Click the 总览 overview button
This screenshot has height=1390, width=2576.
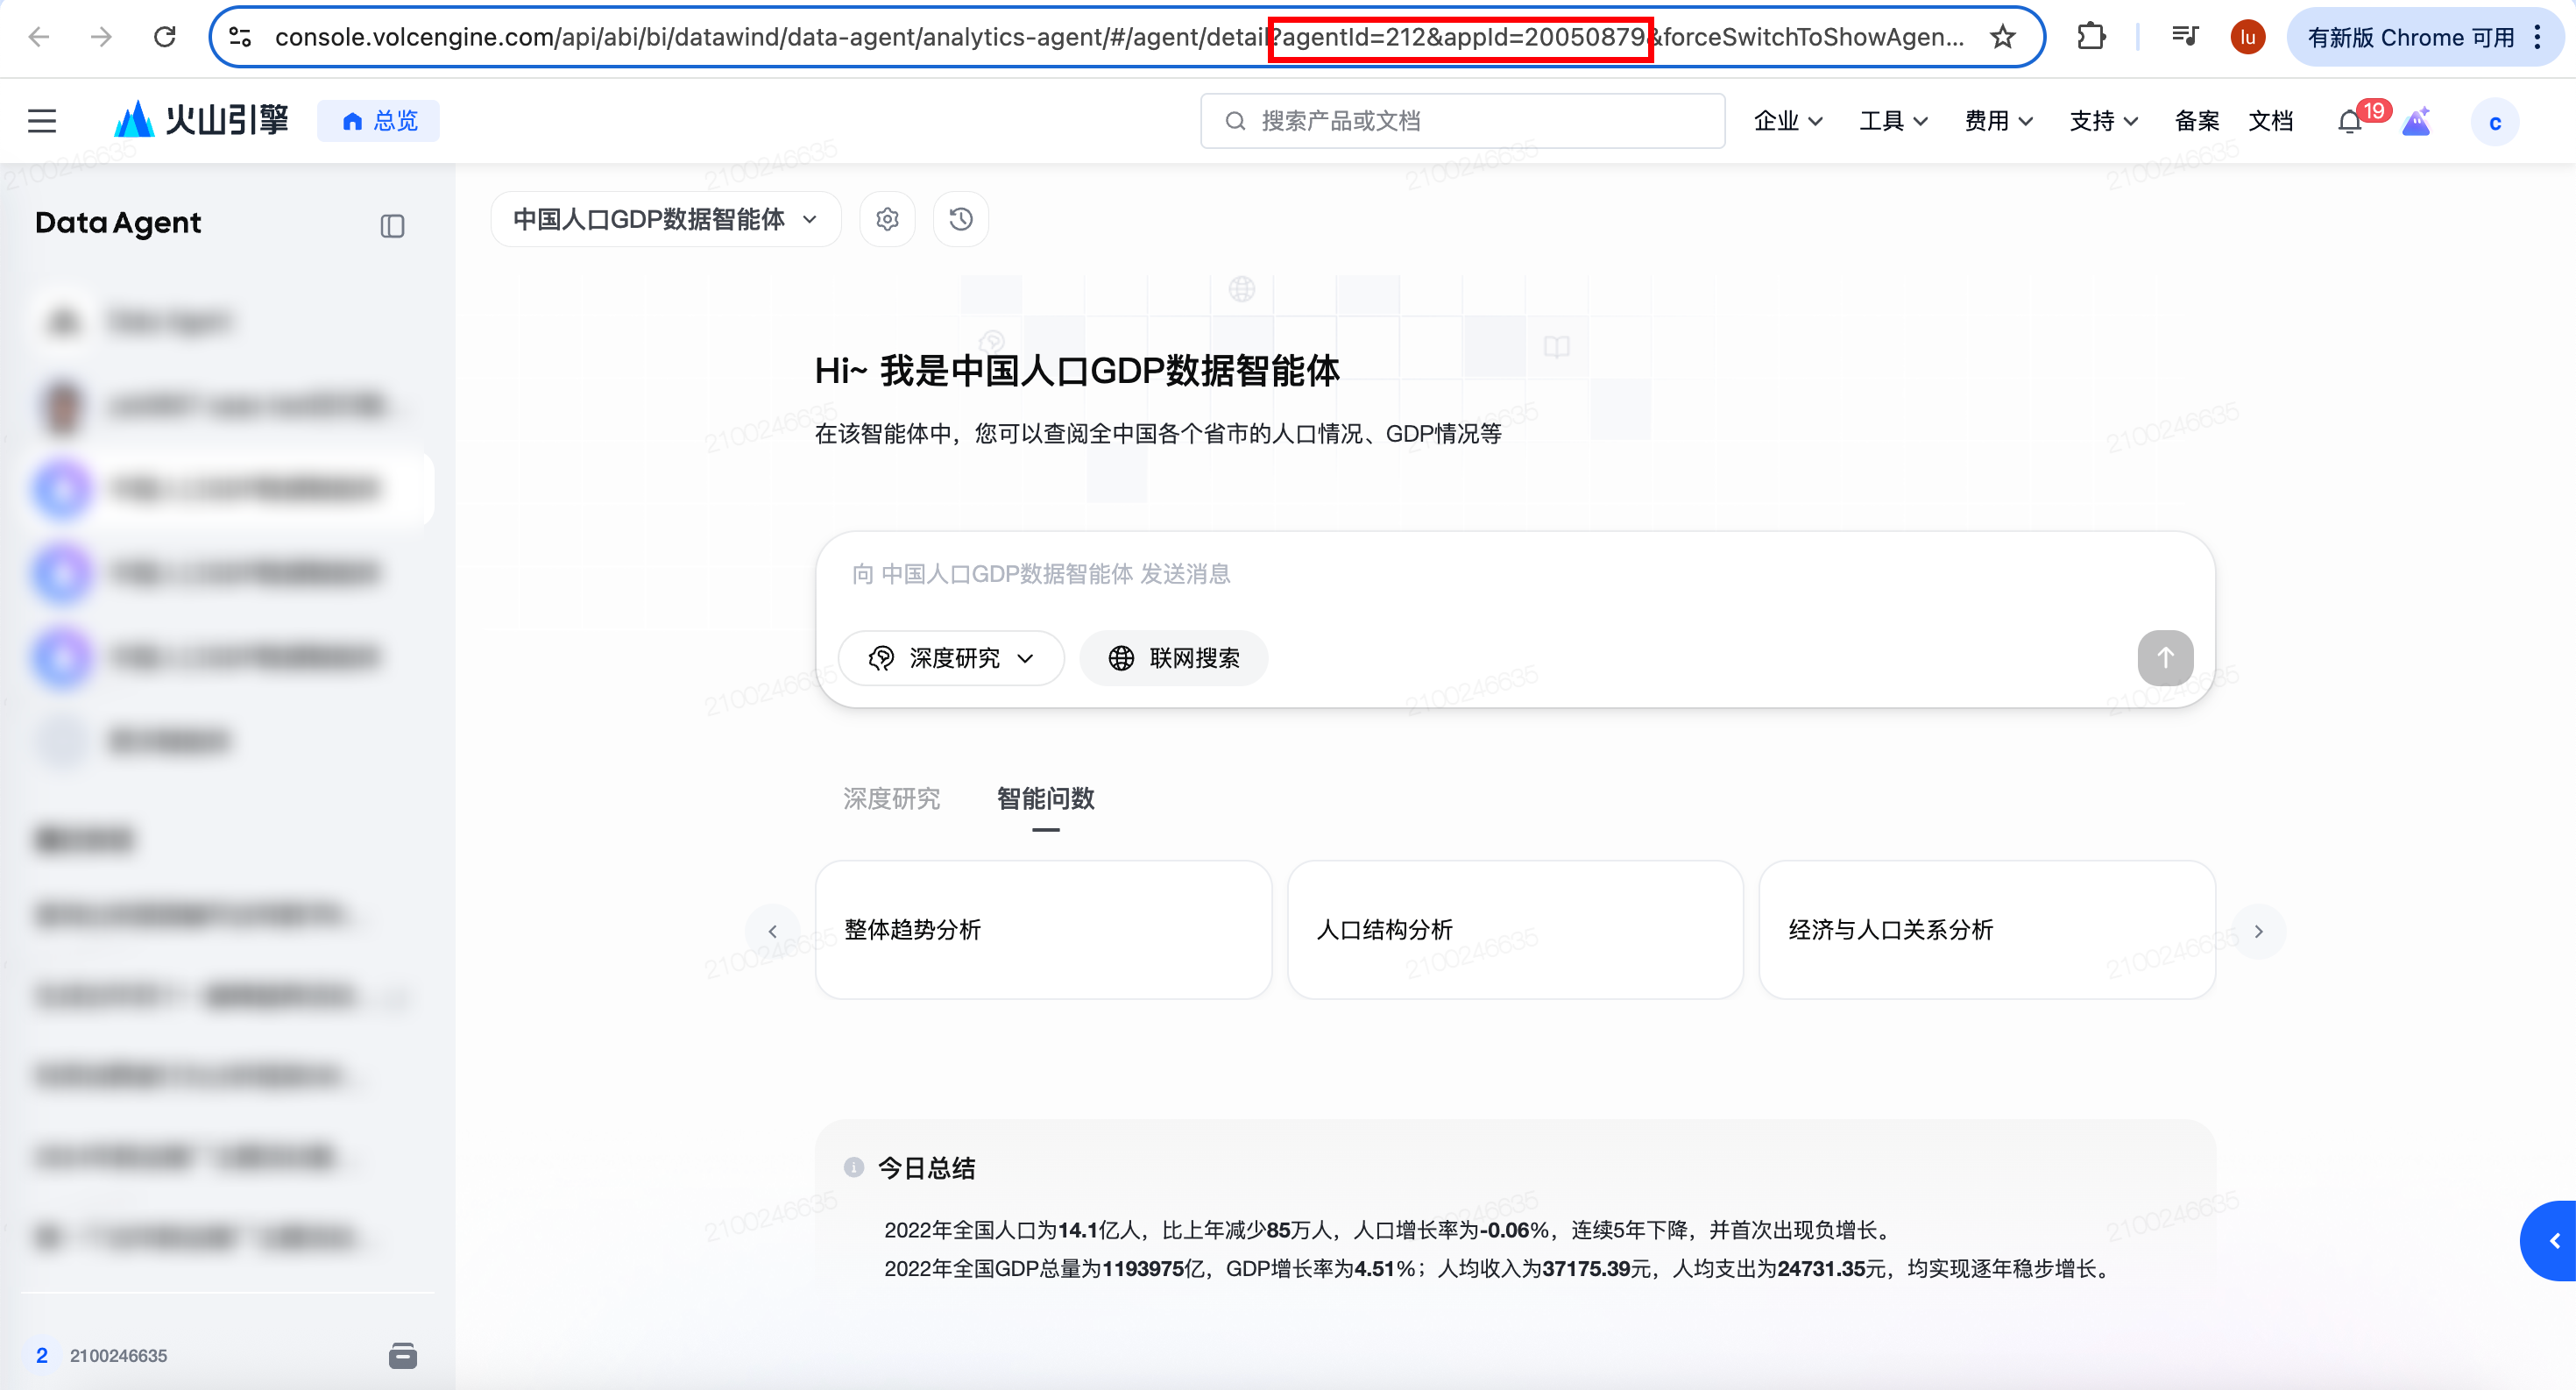tap(379, 122)
